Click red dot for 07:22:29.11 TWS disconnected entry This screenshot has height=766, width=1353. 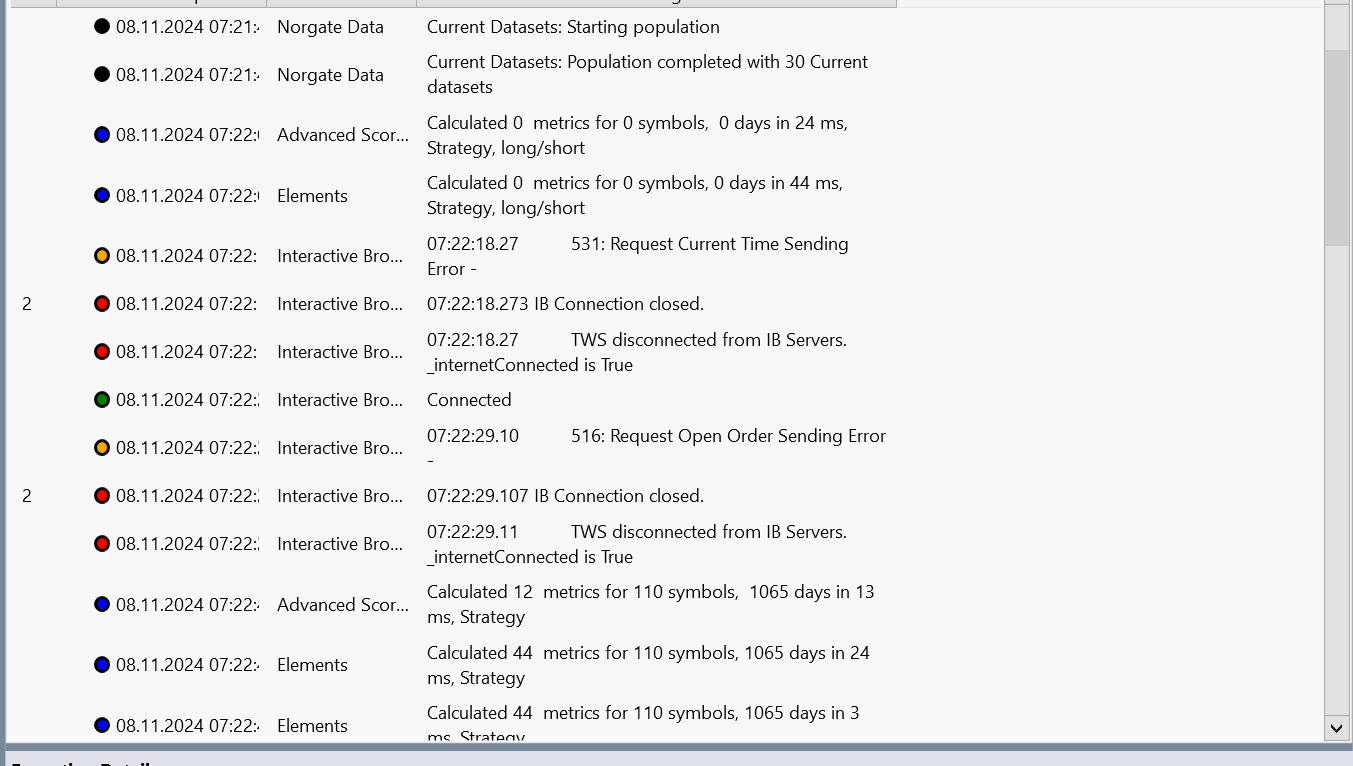click(102, 544)
